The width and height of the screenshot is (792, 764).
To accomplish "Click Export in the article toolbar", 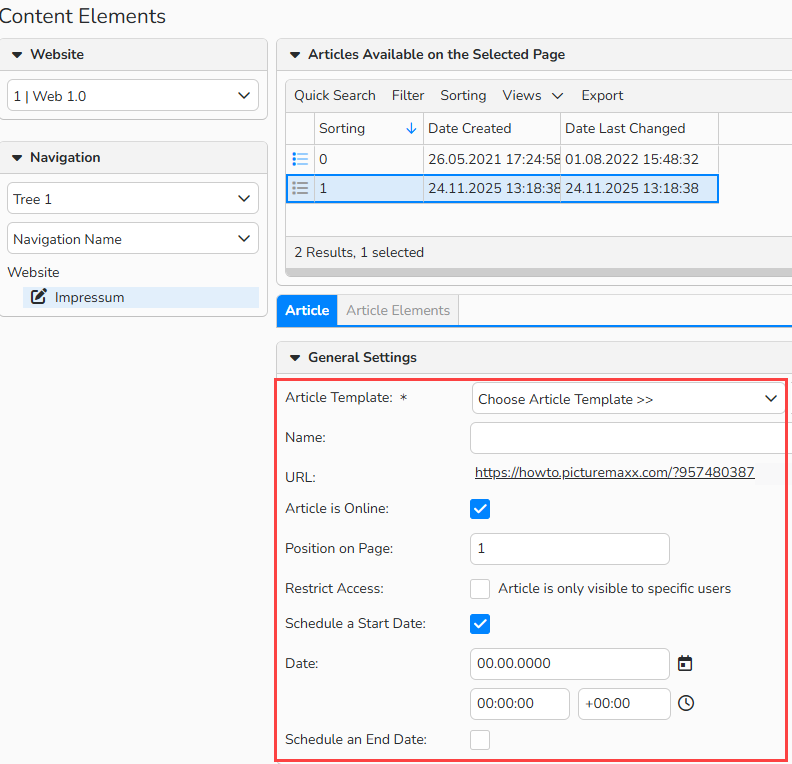I will [602, 95].
